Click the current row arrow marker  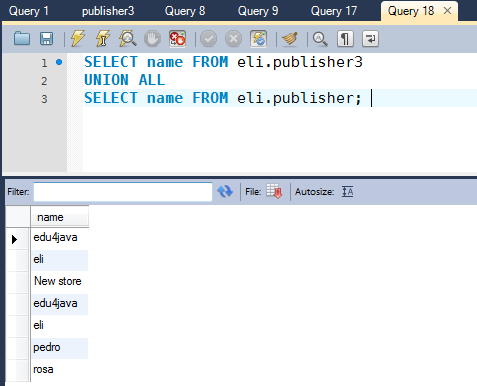click(x=14, y=239)
